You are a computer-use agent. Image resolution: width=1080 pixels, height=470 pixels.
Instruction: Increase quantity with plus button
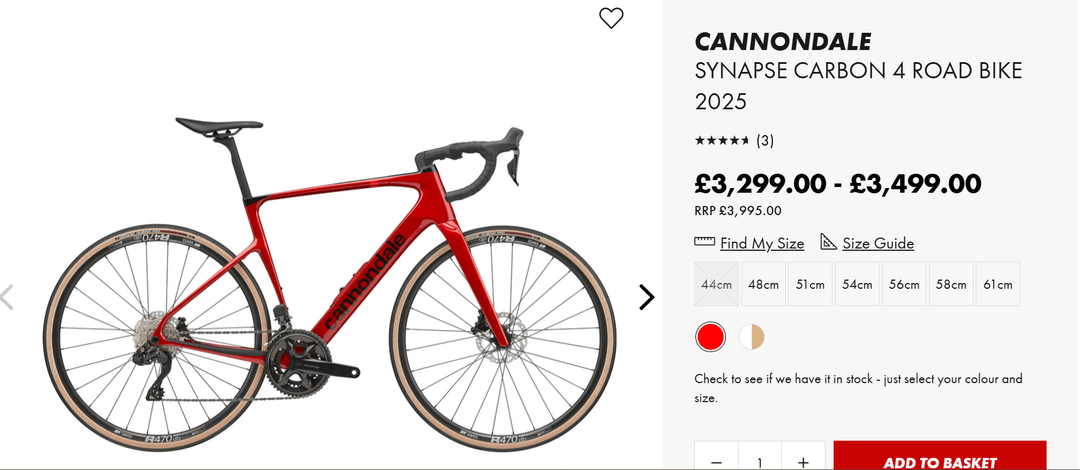(803, 461)
